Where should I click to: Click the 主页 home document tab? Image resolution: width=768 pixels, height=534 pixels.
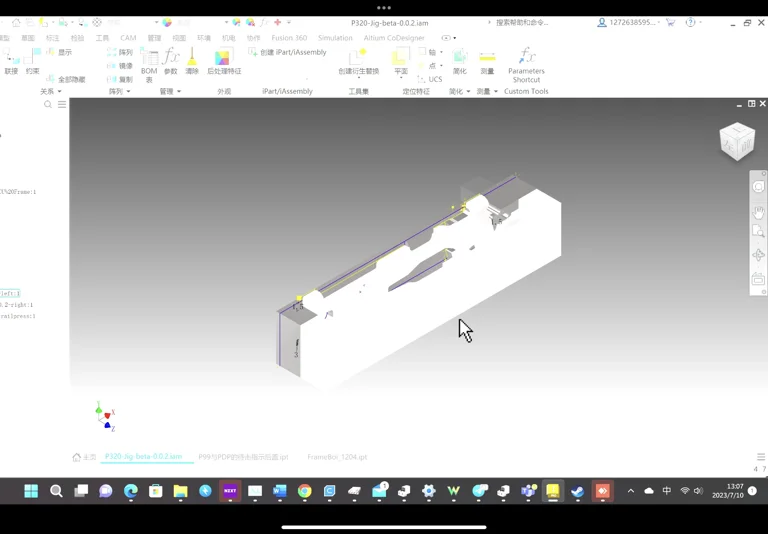84,457
